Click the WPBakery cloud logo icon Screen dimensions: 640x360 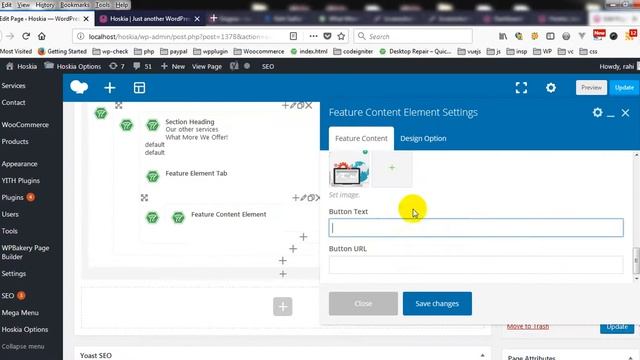(79, 87)
